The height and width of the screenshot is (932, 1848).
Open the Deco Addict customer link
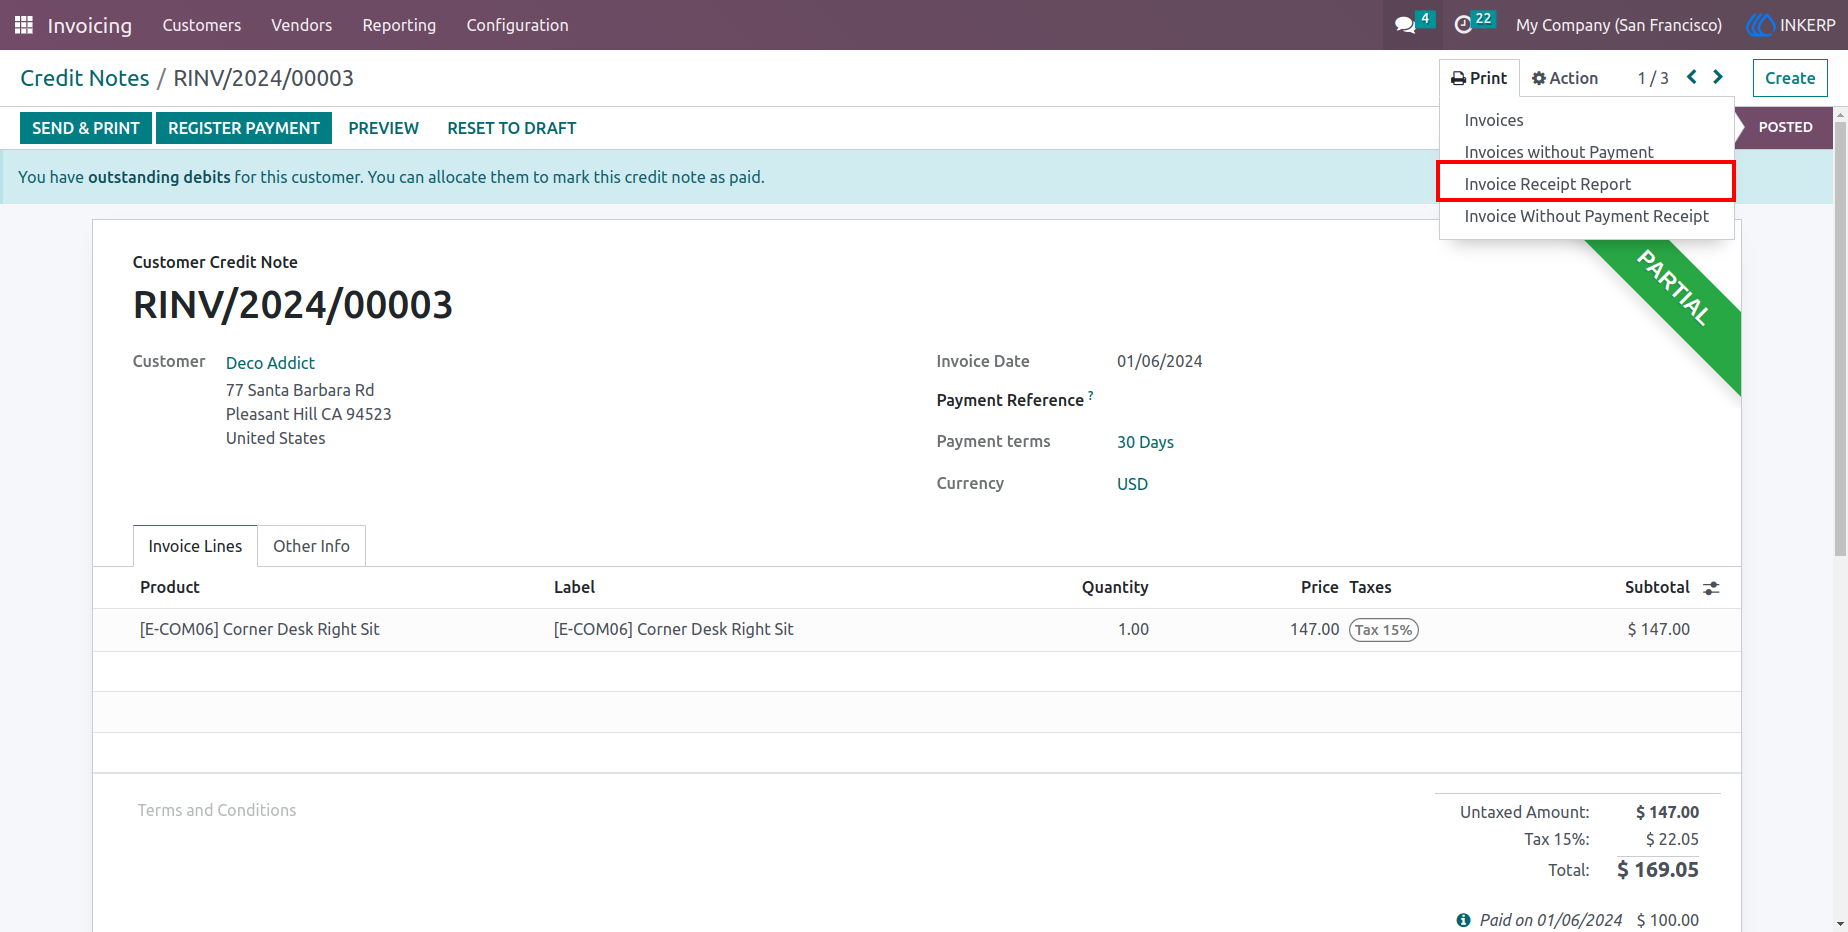tap(270, 363)
